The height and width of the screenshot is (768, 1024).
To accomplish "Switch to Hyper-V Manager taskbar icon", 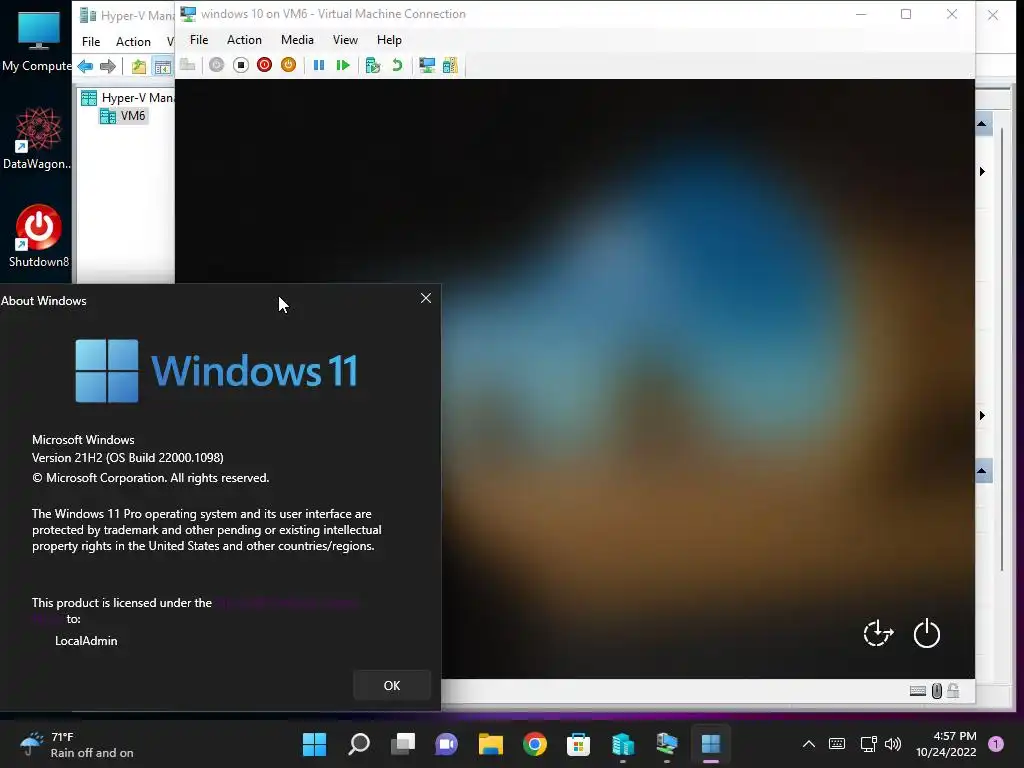I will coord(622,744).
